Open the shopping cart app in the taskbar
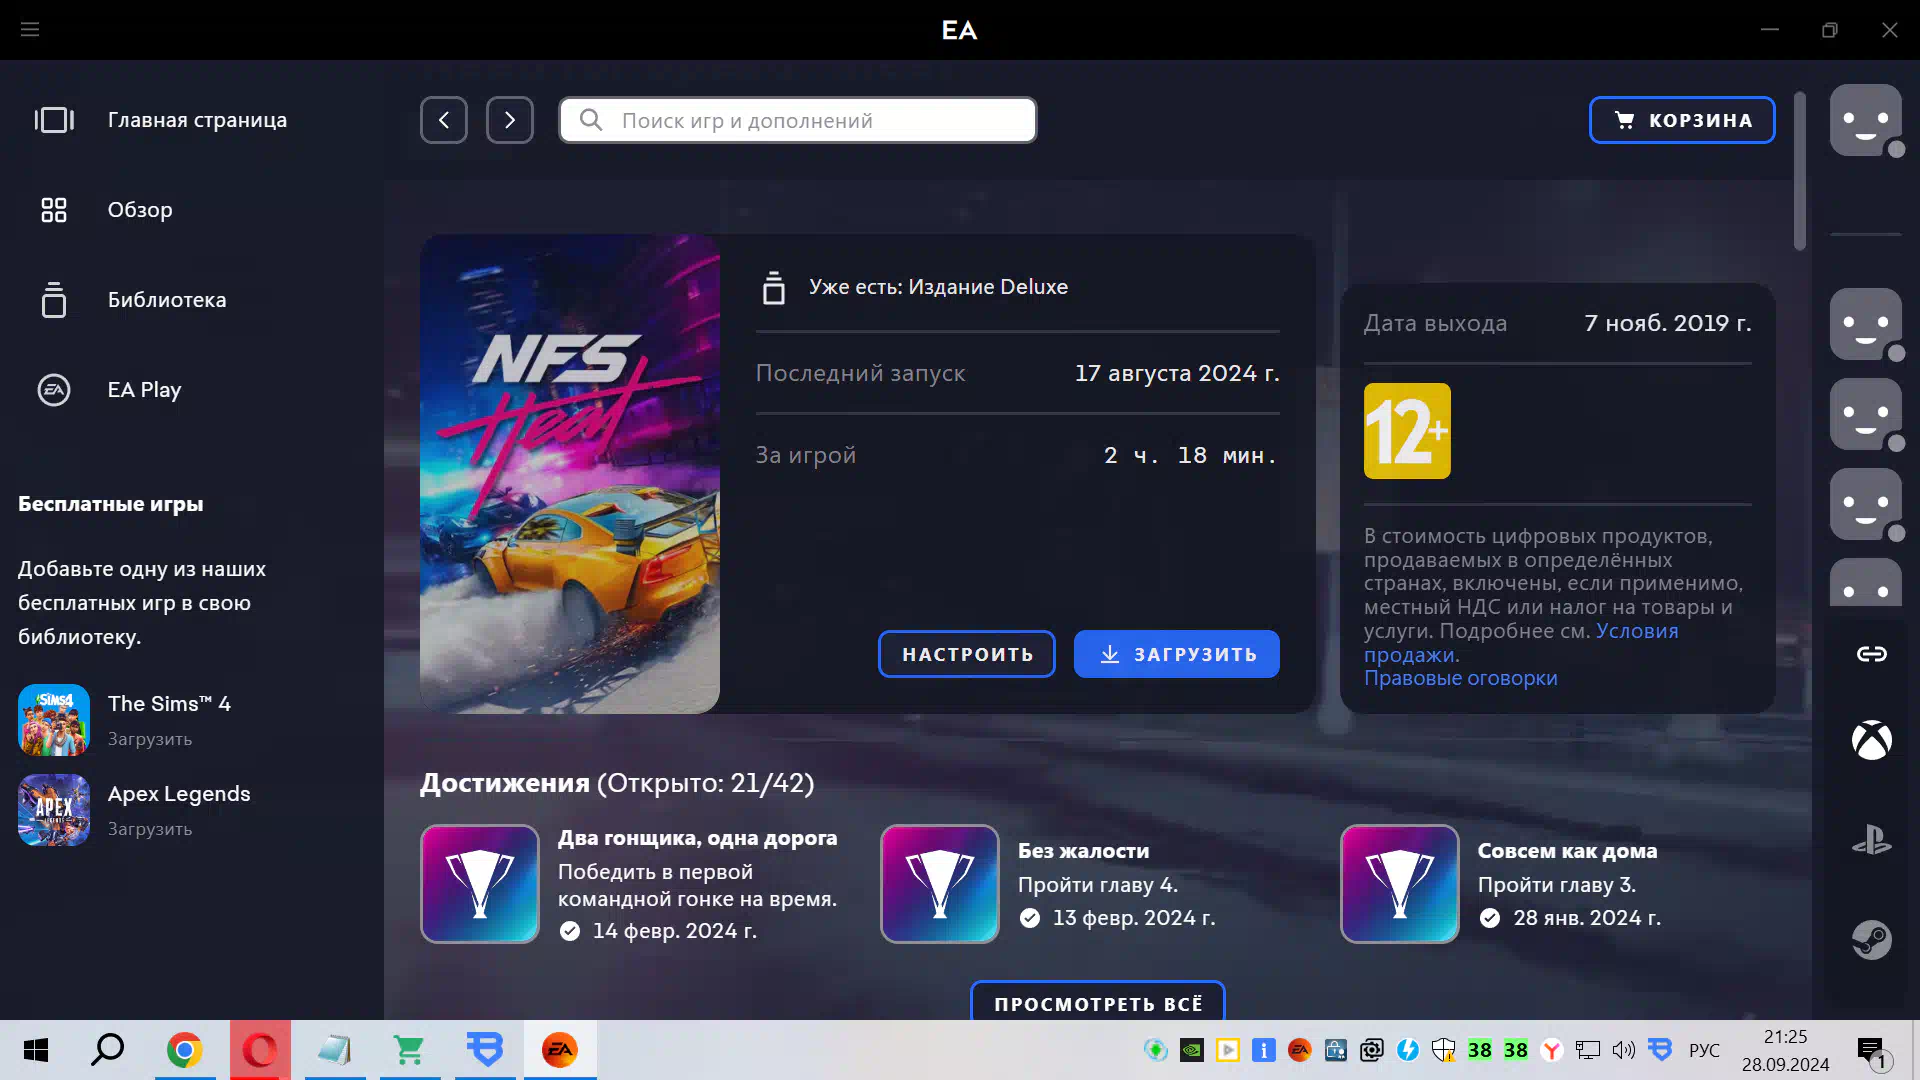This screenshot has width=1920, height=1080. [409, 1050]
